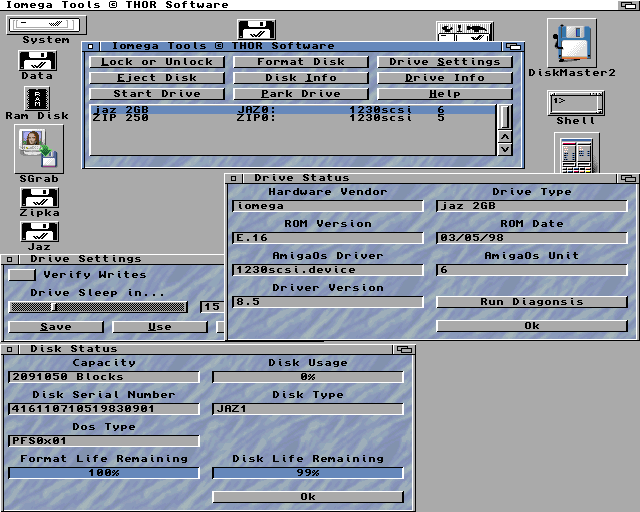Screen dimensions: 640x512
Task: Select the jaz 2GB drive row
Action: pos(293,109)
